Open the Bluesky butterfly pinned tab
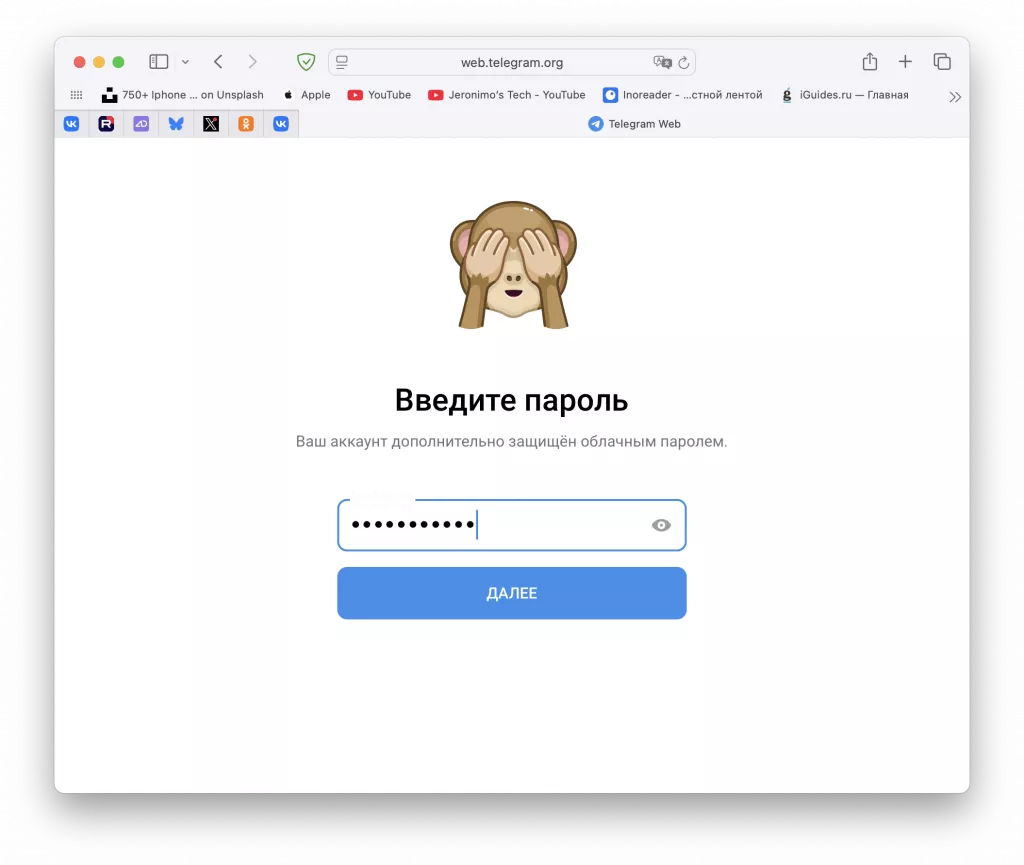 [x=176, y=123]
